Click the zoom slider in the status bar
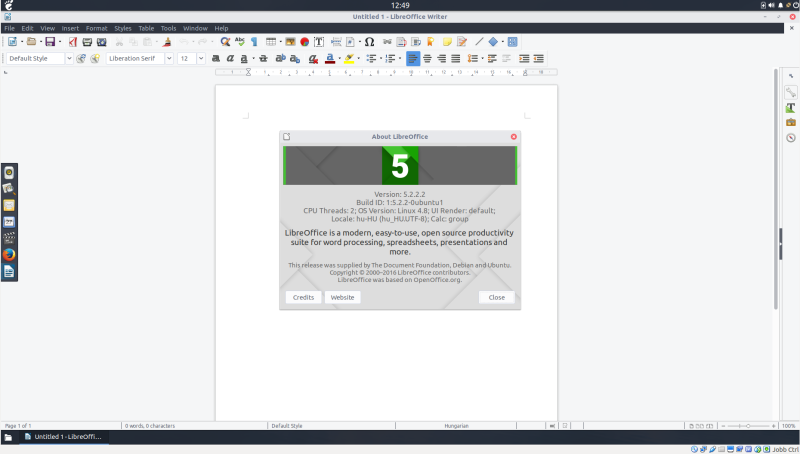This screenshot has height=454, width=800. pyautogui.click(x=748, y=426)
